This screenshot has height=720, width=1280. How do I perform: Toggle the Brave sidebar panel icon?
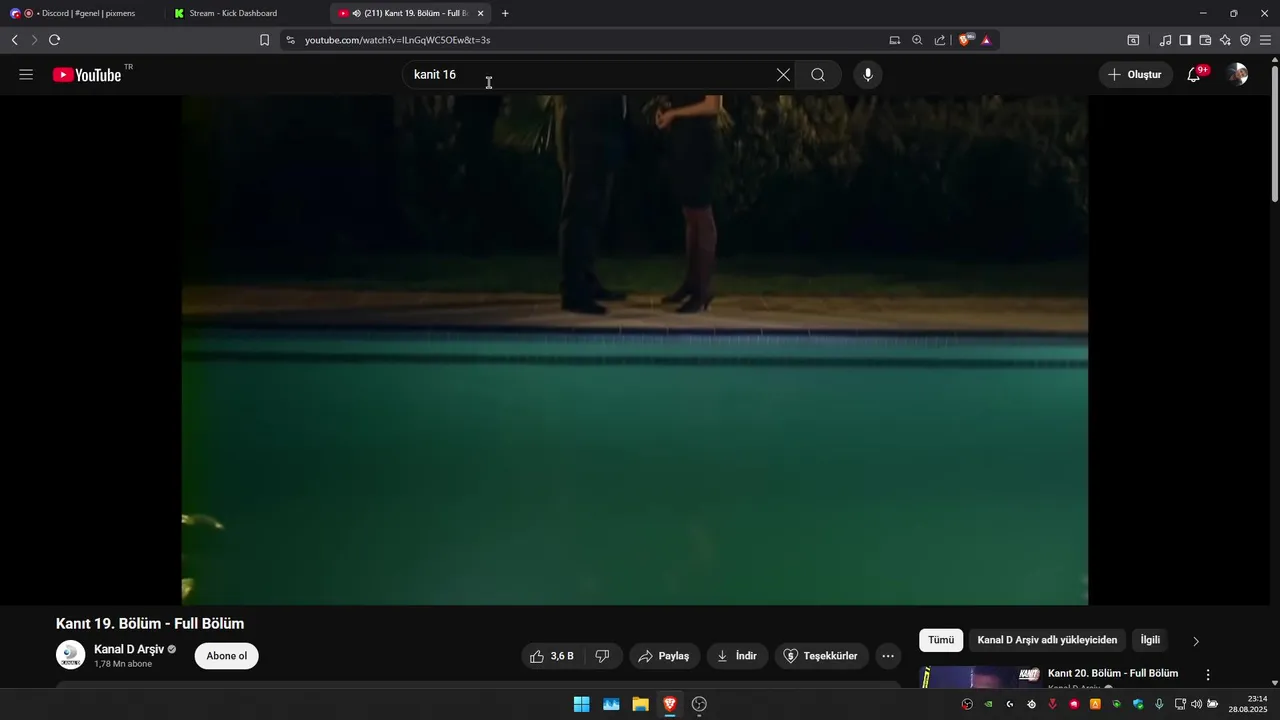tap(1185, 40)
